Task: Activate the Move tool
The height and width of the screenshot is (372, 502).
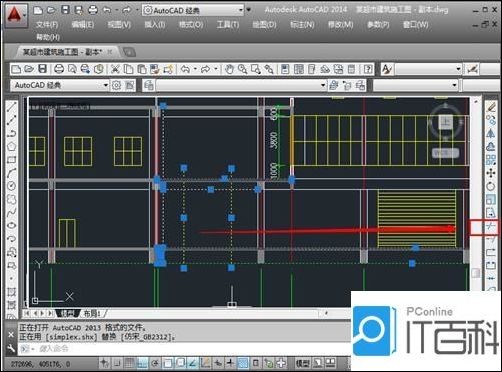Action: click(x=491, y=173)
